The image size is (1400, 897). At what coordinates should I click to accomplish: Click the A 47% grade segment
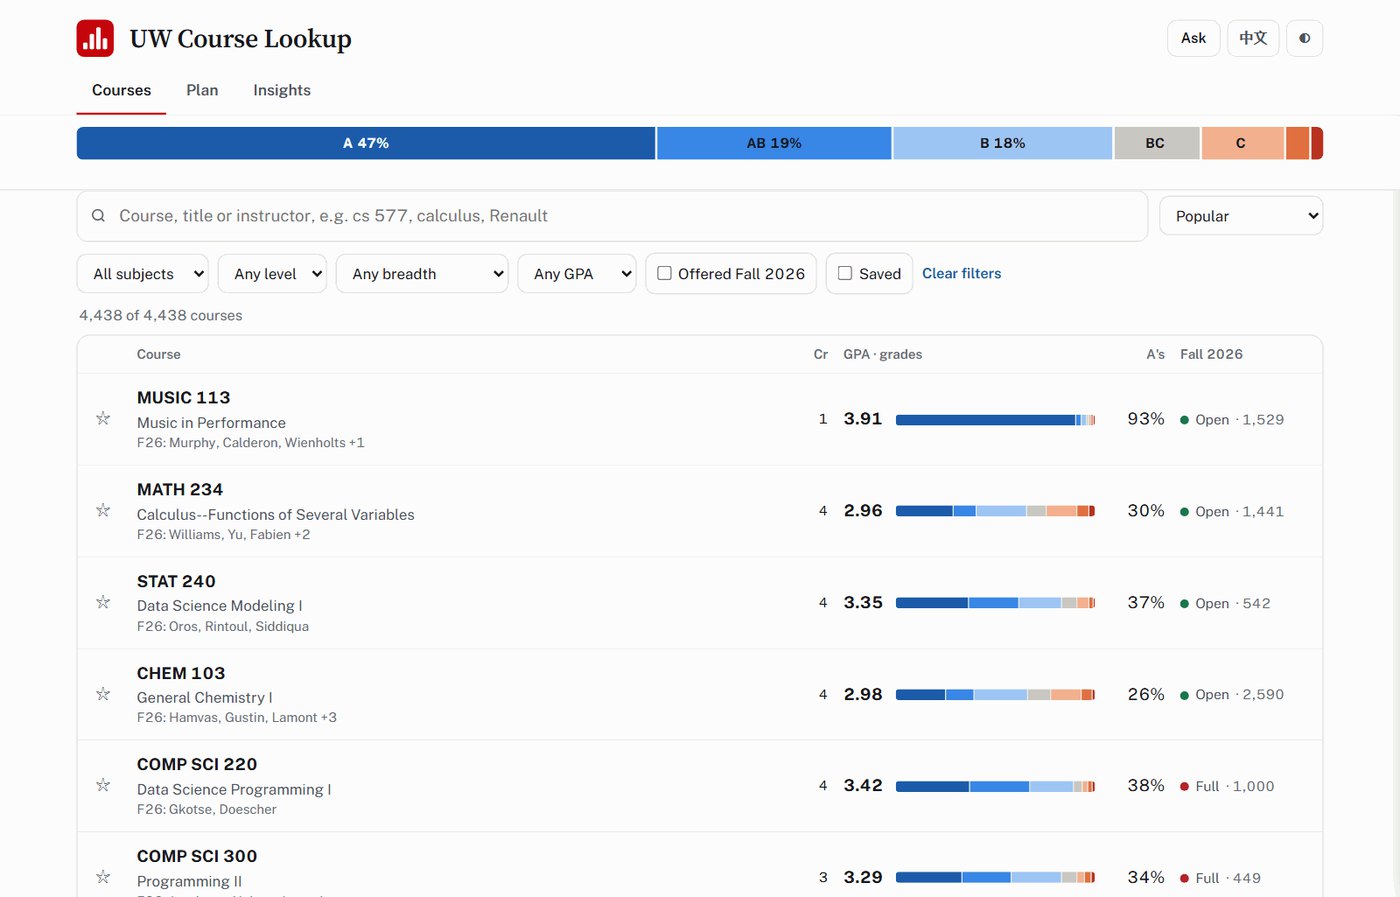point(366,143)
